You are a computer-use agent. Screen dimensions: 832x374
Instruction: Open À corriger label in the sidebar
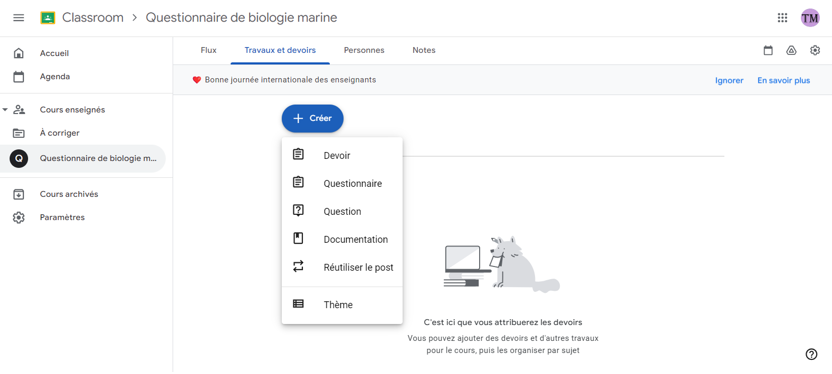(x=59, y=133)
